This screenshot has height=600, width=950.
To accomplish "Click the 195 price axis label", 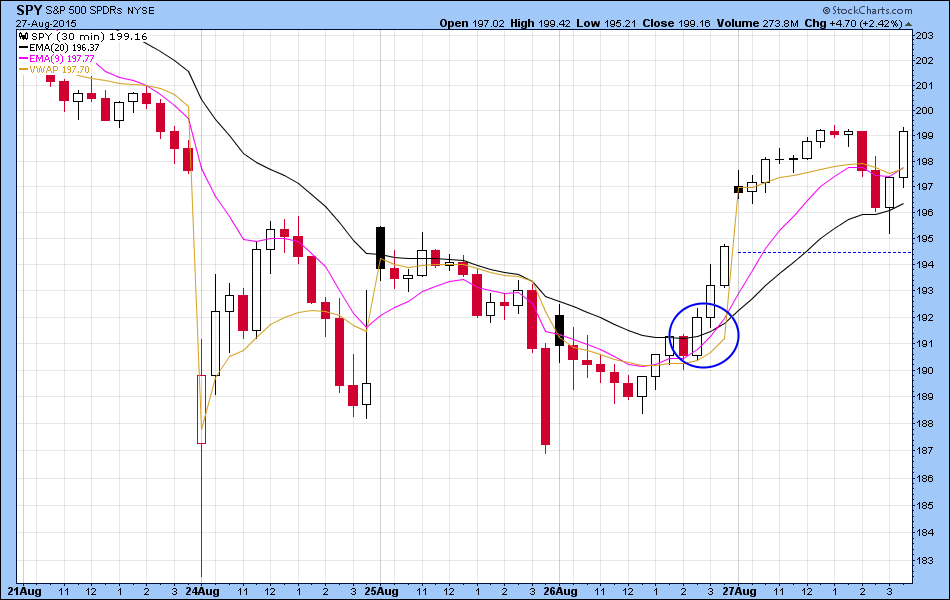I will pyautogui.click(x=924, y=239).
